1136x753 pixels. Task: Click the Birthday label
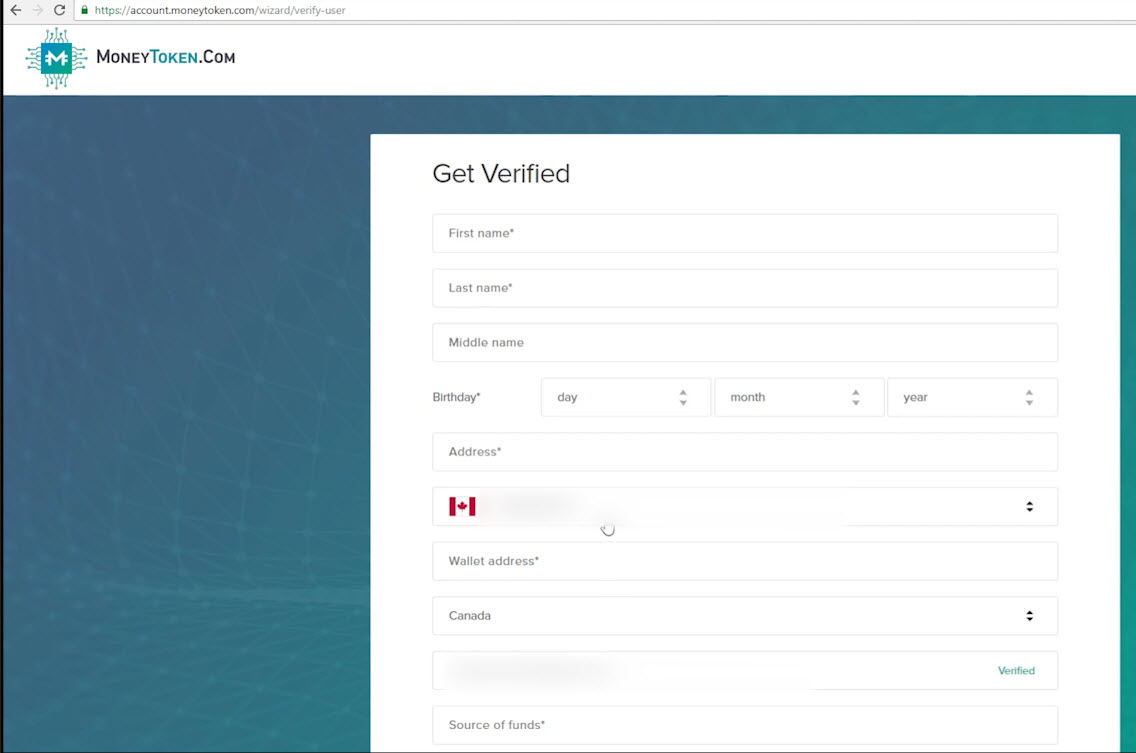pyautogui.click(x=456, y=397)
